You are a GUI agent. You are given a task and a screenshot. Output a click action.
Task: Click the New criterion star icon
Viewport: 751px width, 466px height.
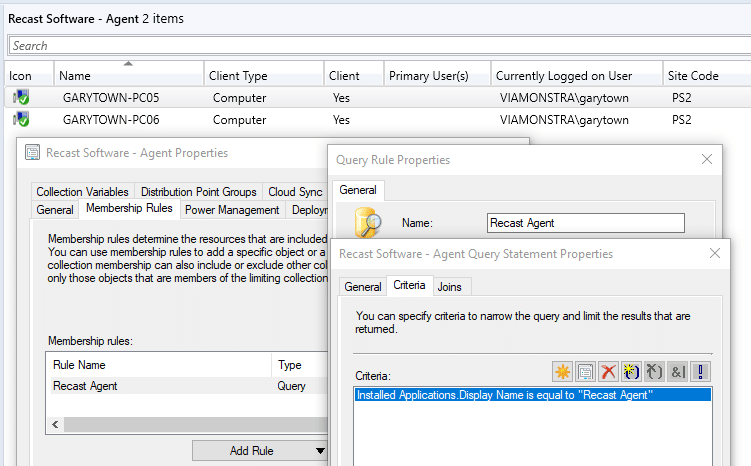pyautogui.click(x=563, y=372)
